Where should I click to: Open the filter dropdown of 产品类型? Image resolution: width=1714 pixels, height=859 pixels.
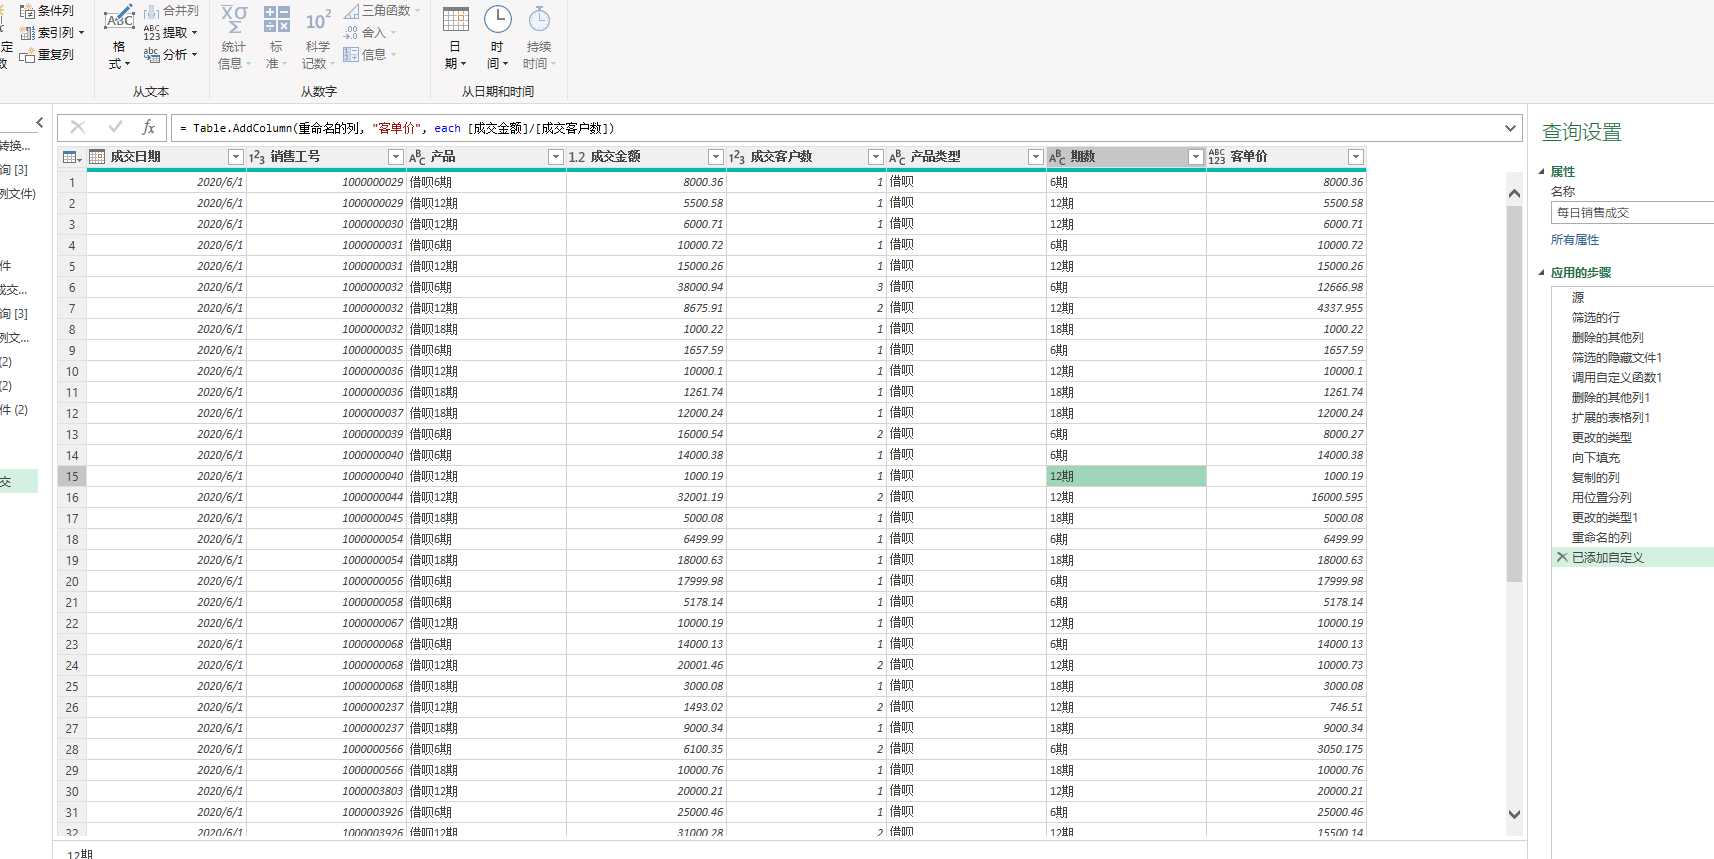tap(1036, 157)
